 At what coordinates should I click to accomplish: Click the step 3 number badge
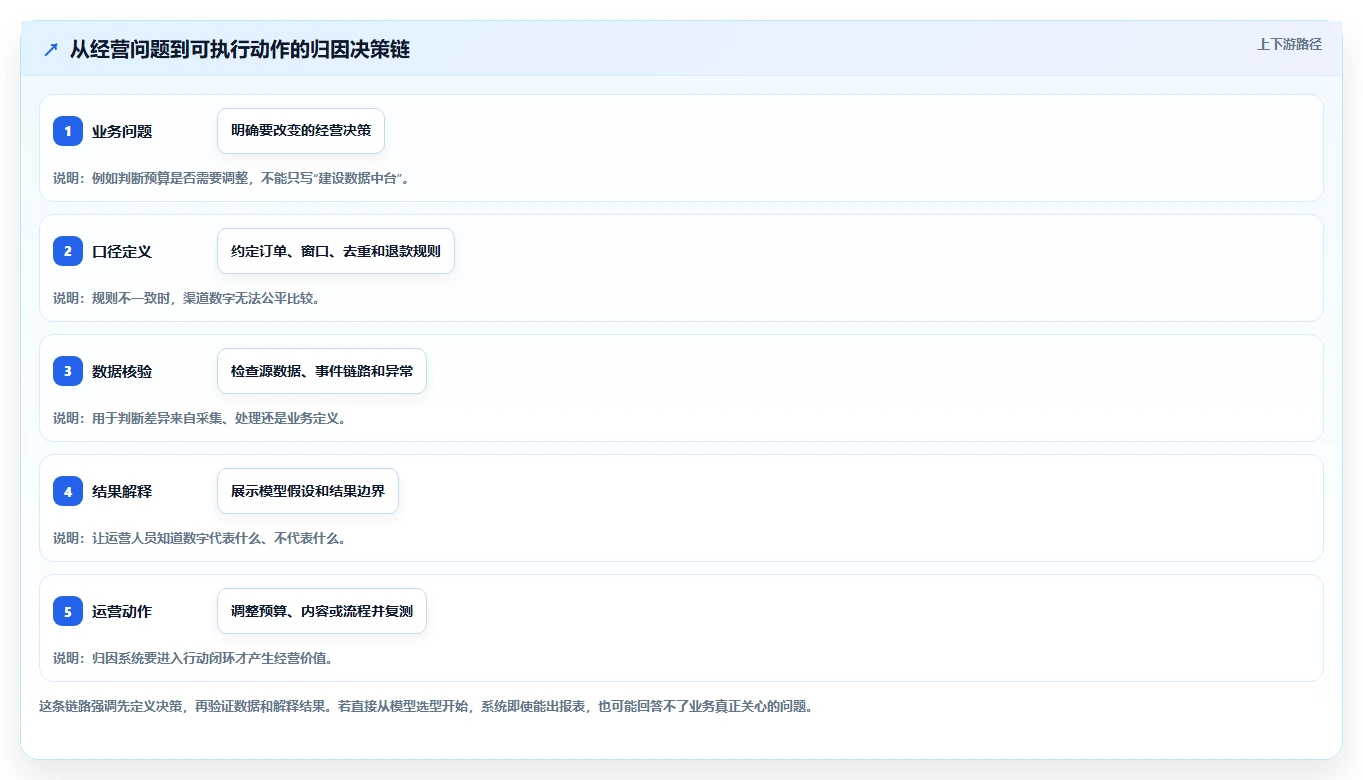(68, 371)
